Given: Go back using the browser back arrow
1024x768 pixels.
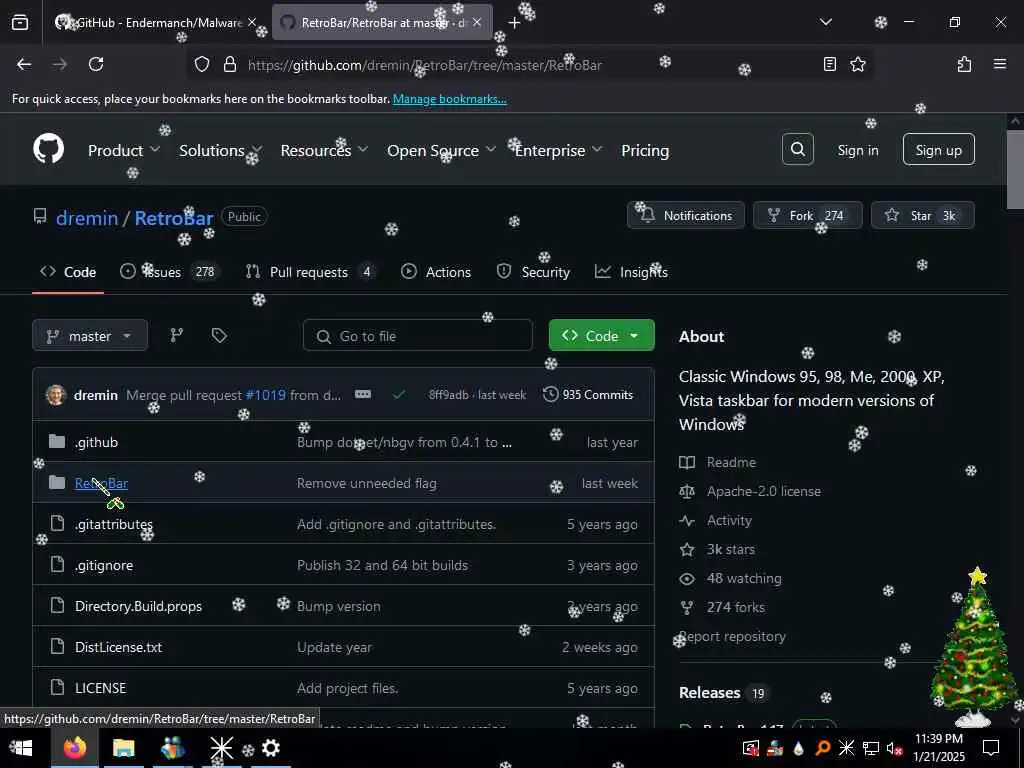Looking at the screenshot, I should tap(24, 64).
